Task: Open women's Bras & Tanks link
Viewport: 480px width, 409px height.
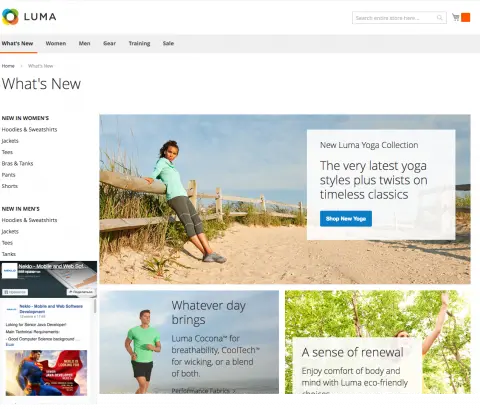Action: 17,163
